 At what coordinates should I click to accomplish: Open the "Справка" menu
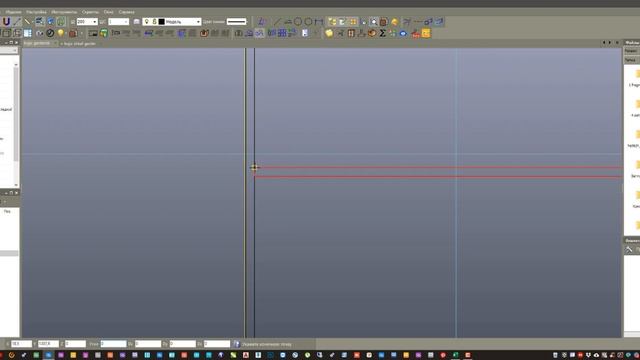tap(127, 12)
